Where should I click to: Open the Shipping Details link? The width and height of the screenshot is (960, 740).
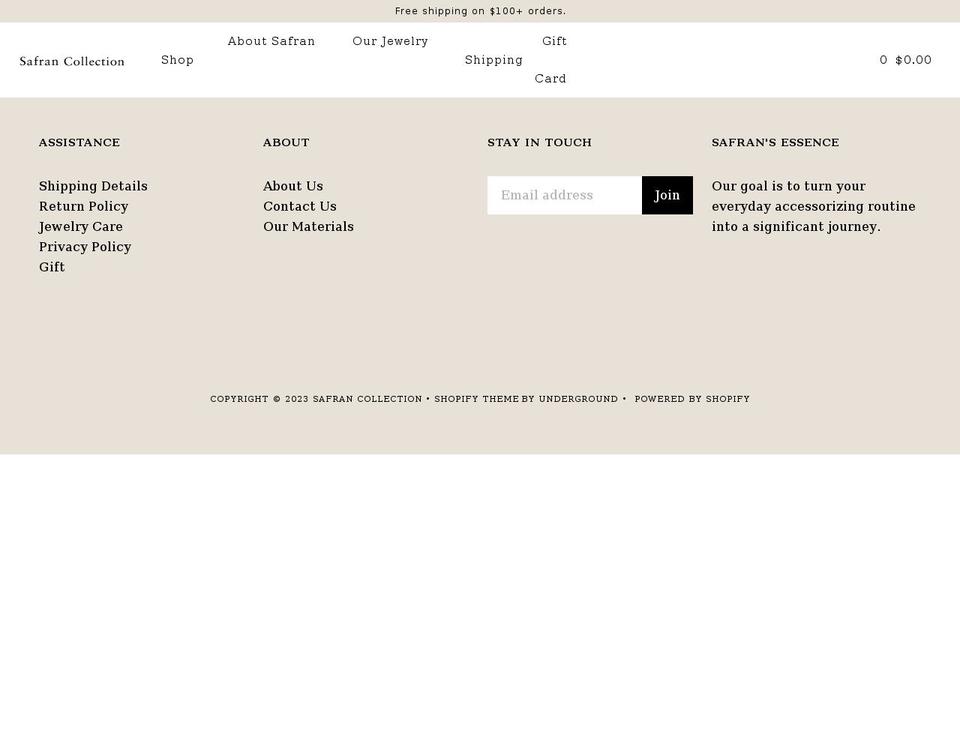point(93,186)
